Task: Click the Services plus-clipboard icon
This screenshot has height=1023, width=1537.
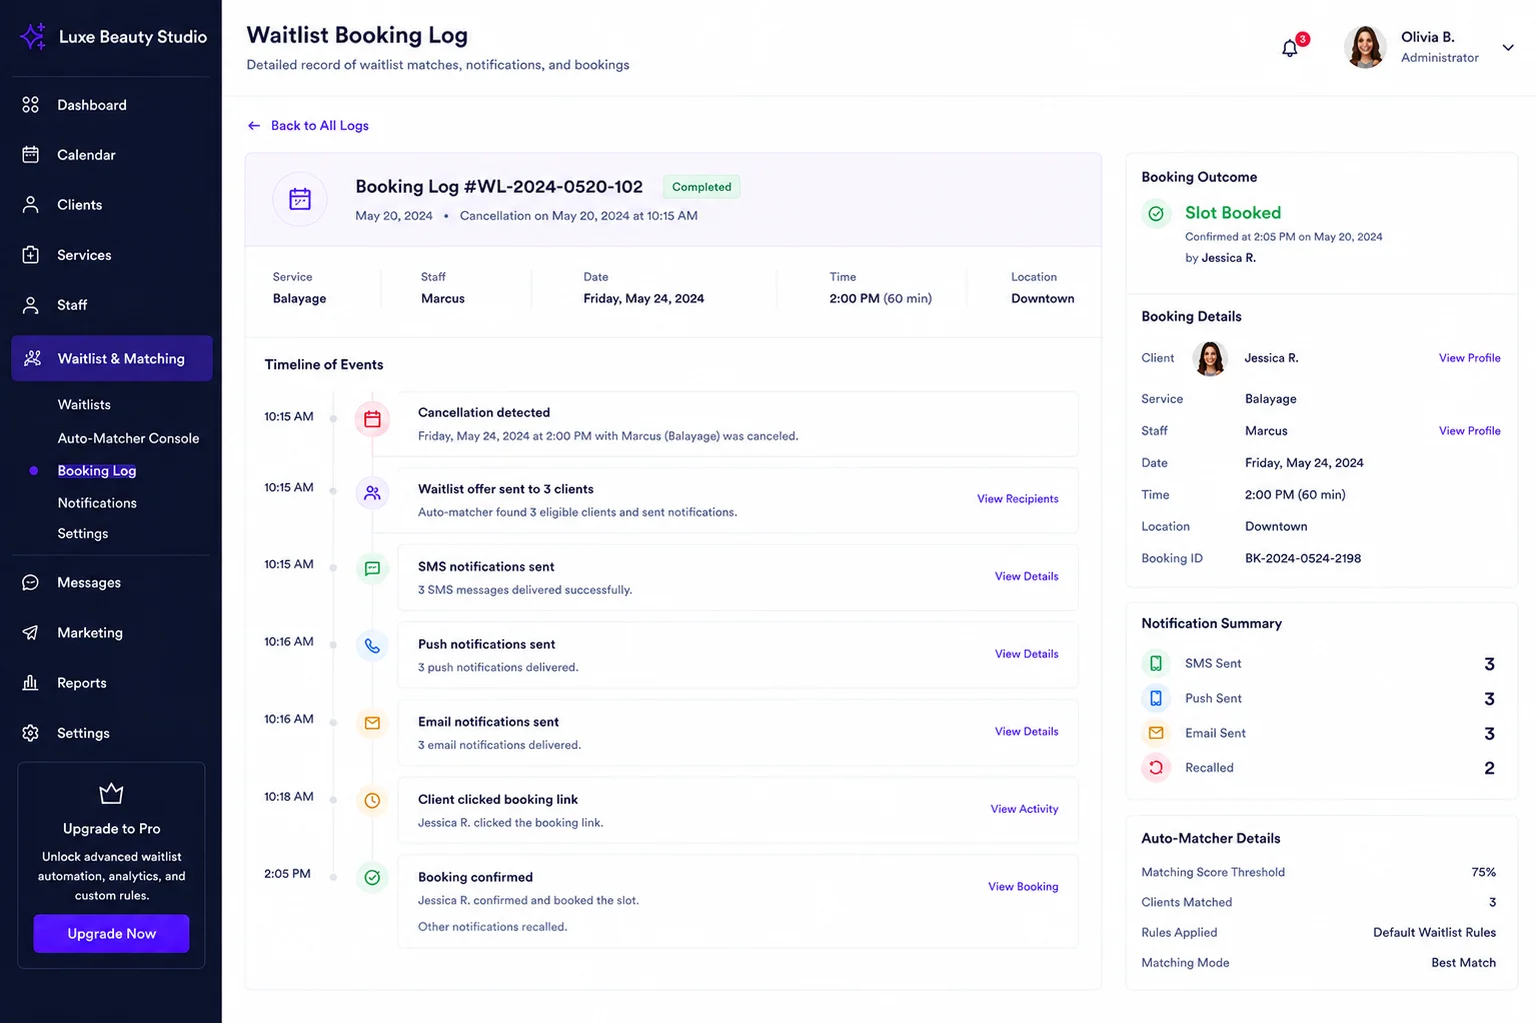Action: [31, 255]
